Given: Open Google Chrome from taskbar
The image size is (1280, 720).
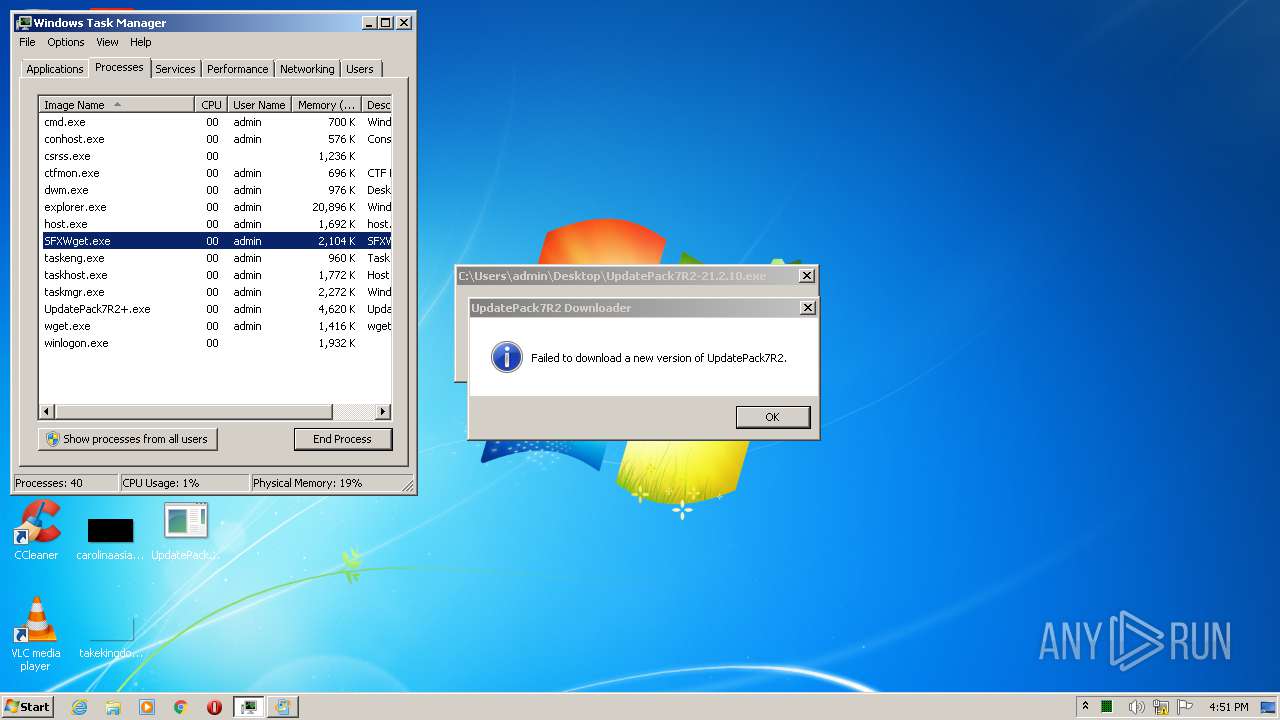Looking at the screenshot, I should pos(181,707).
